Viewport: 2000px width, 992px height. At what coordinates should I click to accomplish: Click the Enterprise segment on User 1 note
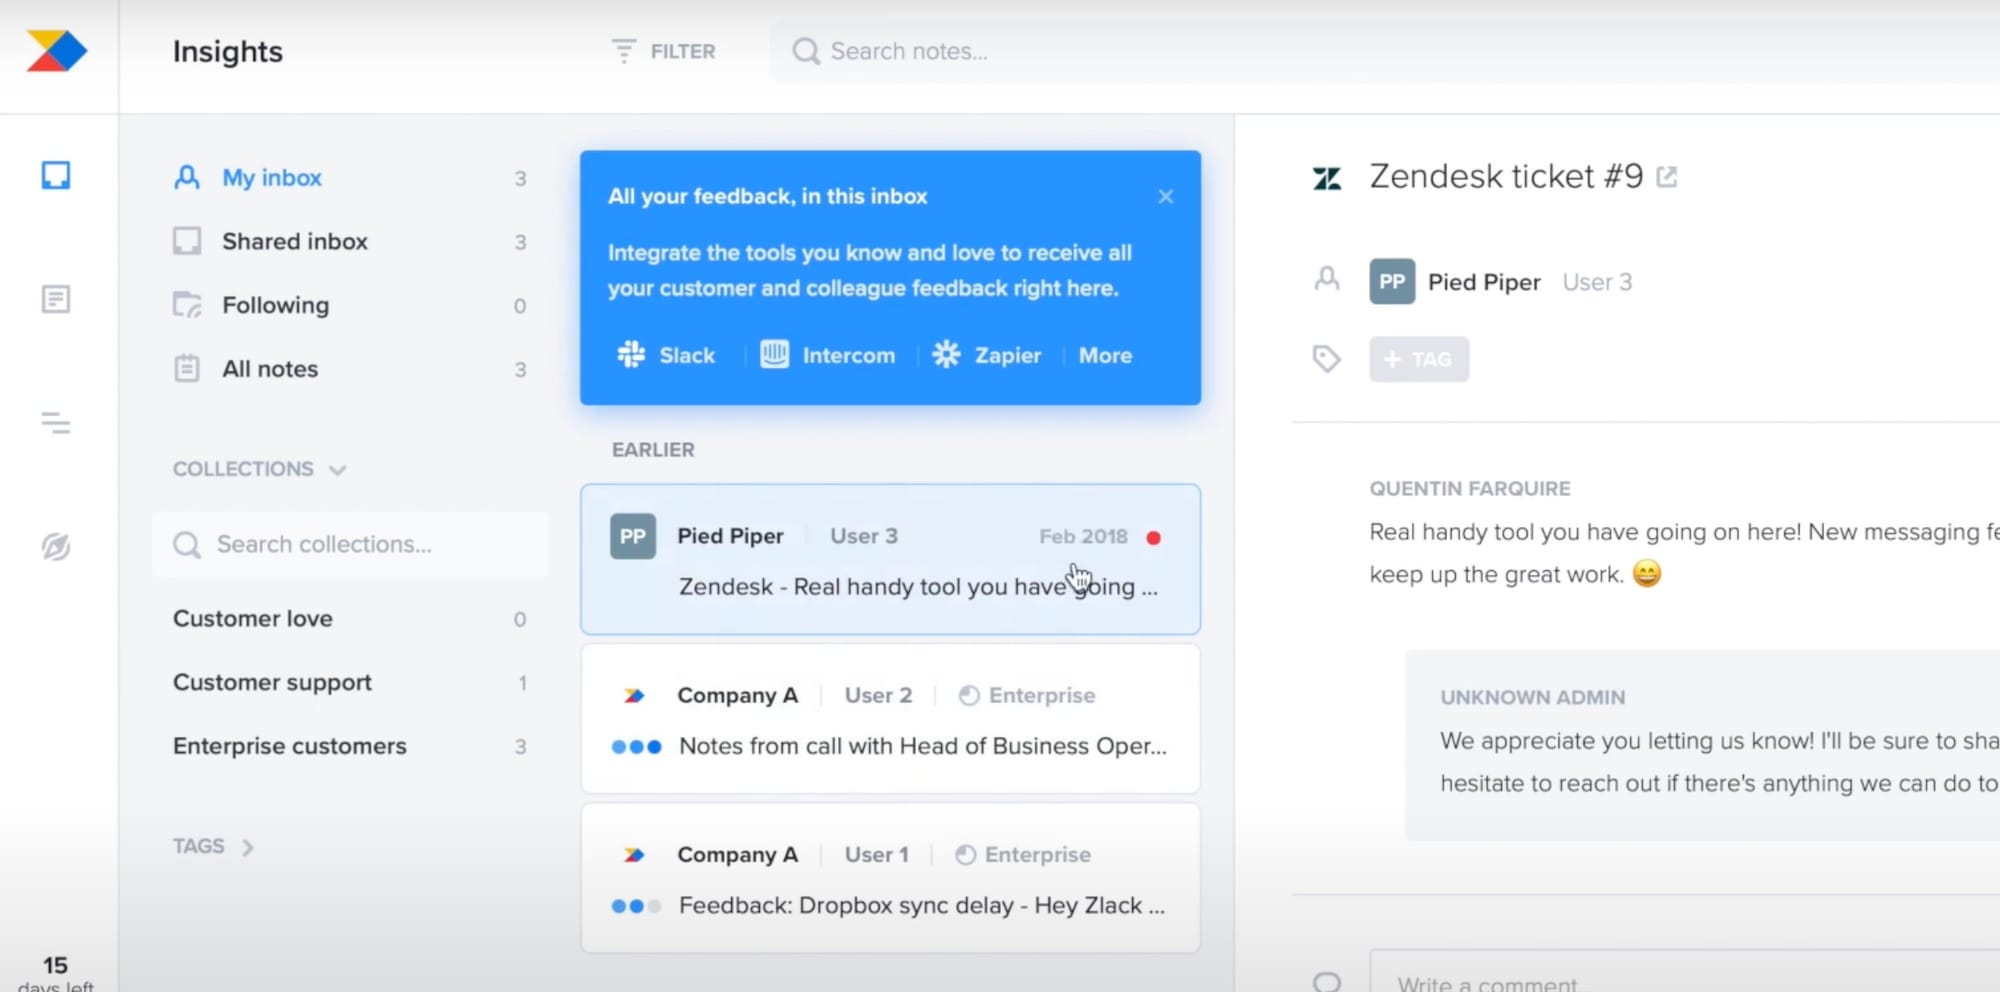tap(1023, 855)
